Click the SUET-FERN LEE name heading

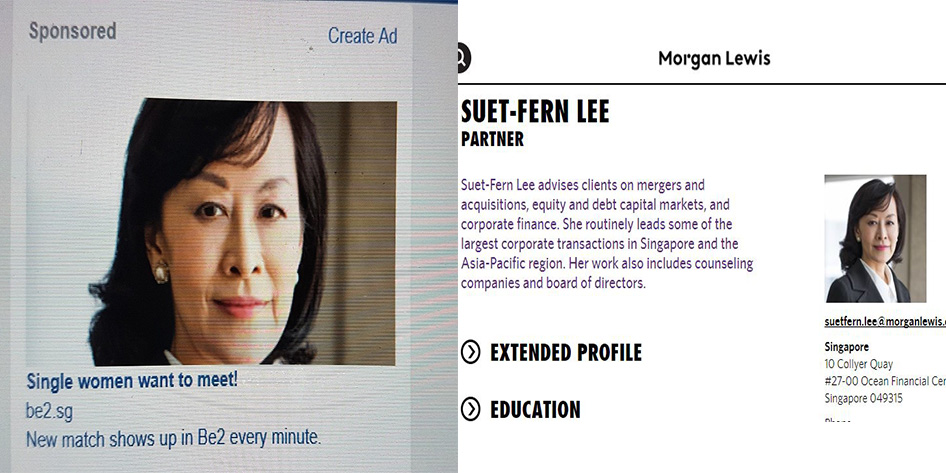(535, 111)
